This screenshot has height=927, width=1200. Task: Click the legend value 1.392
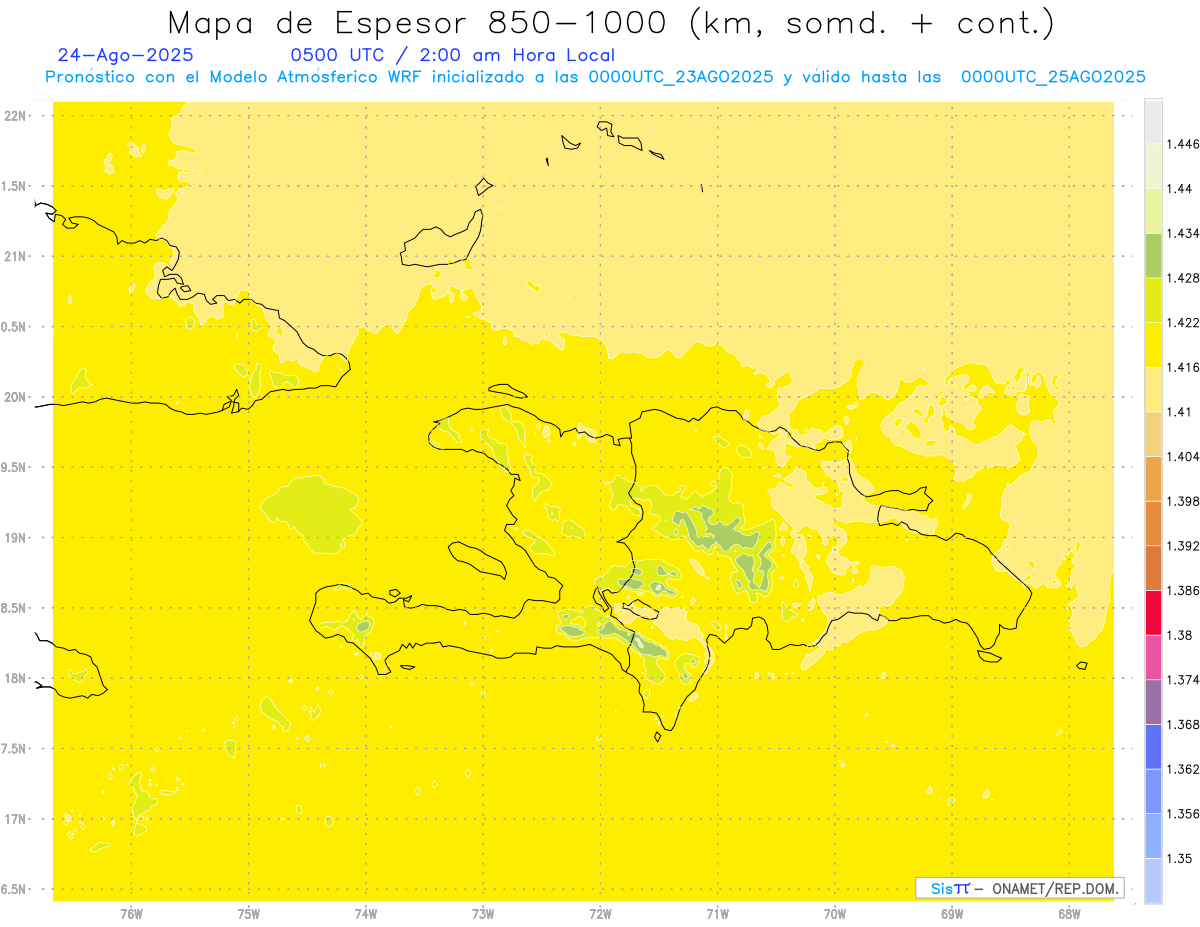1182,546
